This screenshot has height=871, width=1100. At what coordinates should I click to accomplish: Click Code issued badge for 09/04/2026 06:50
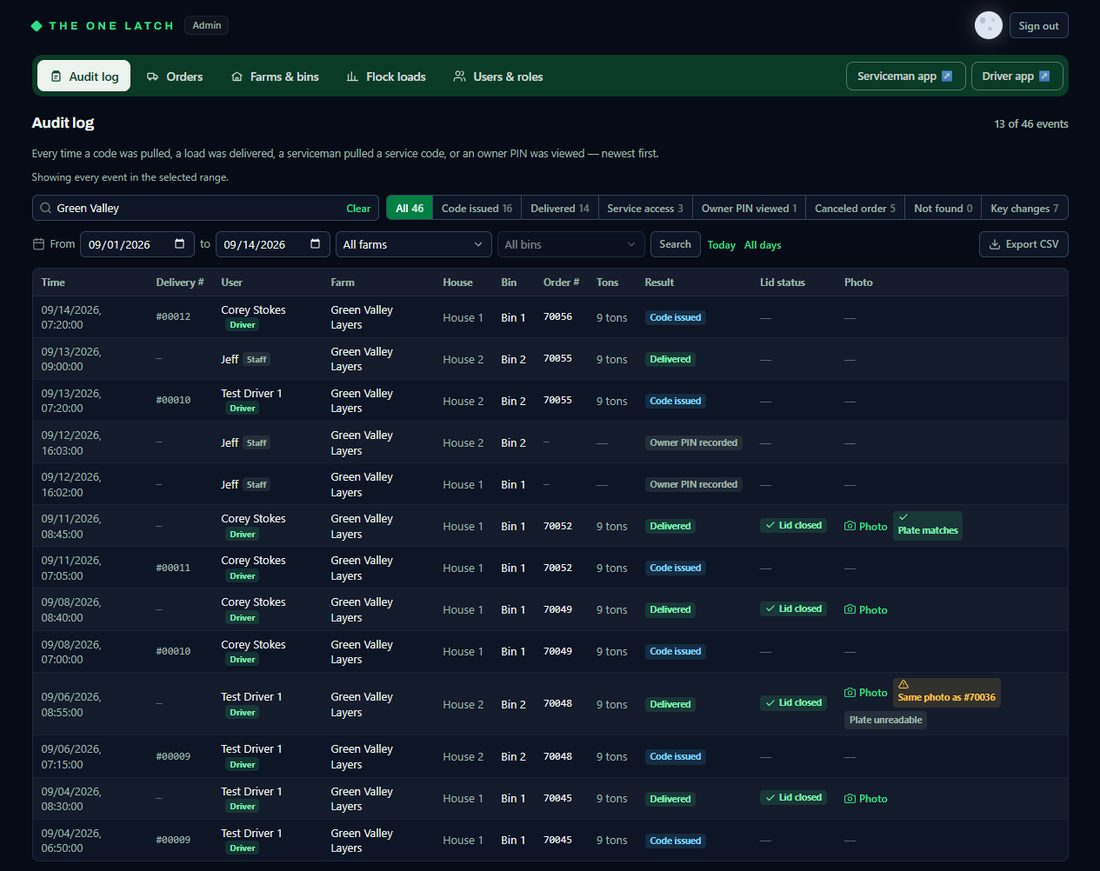point(675,841)
